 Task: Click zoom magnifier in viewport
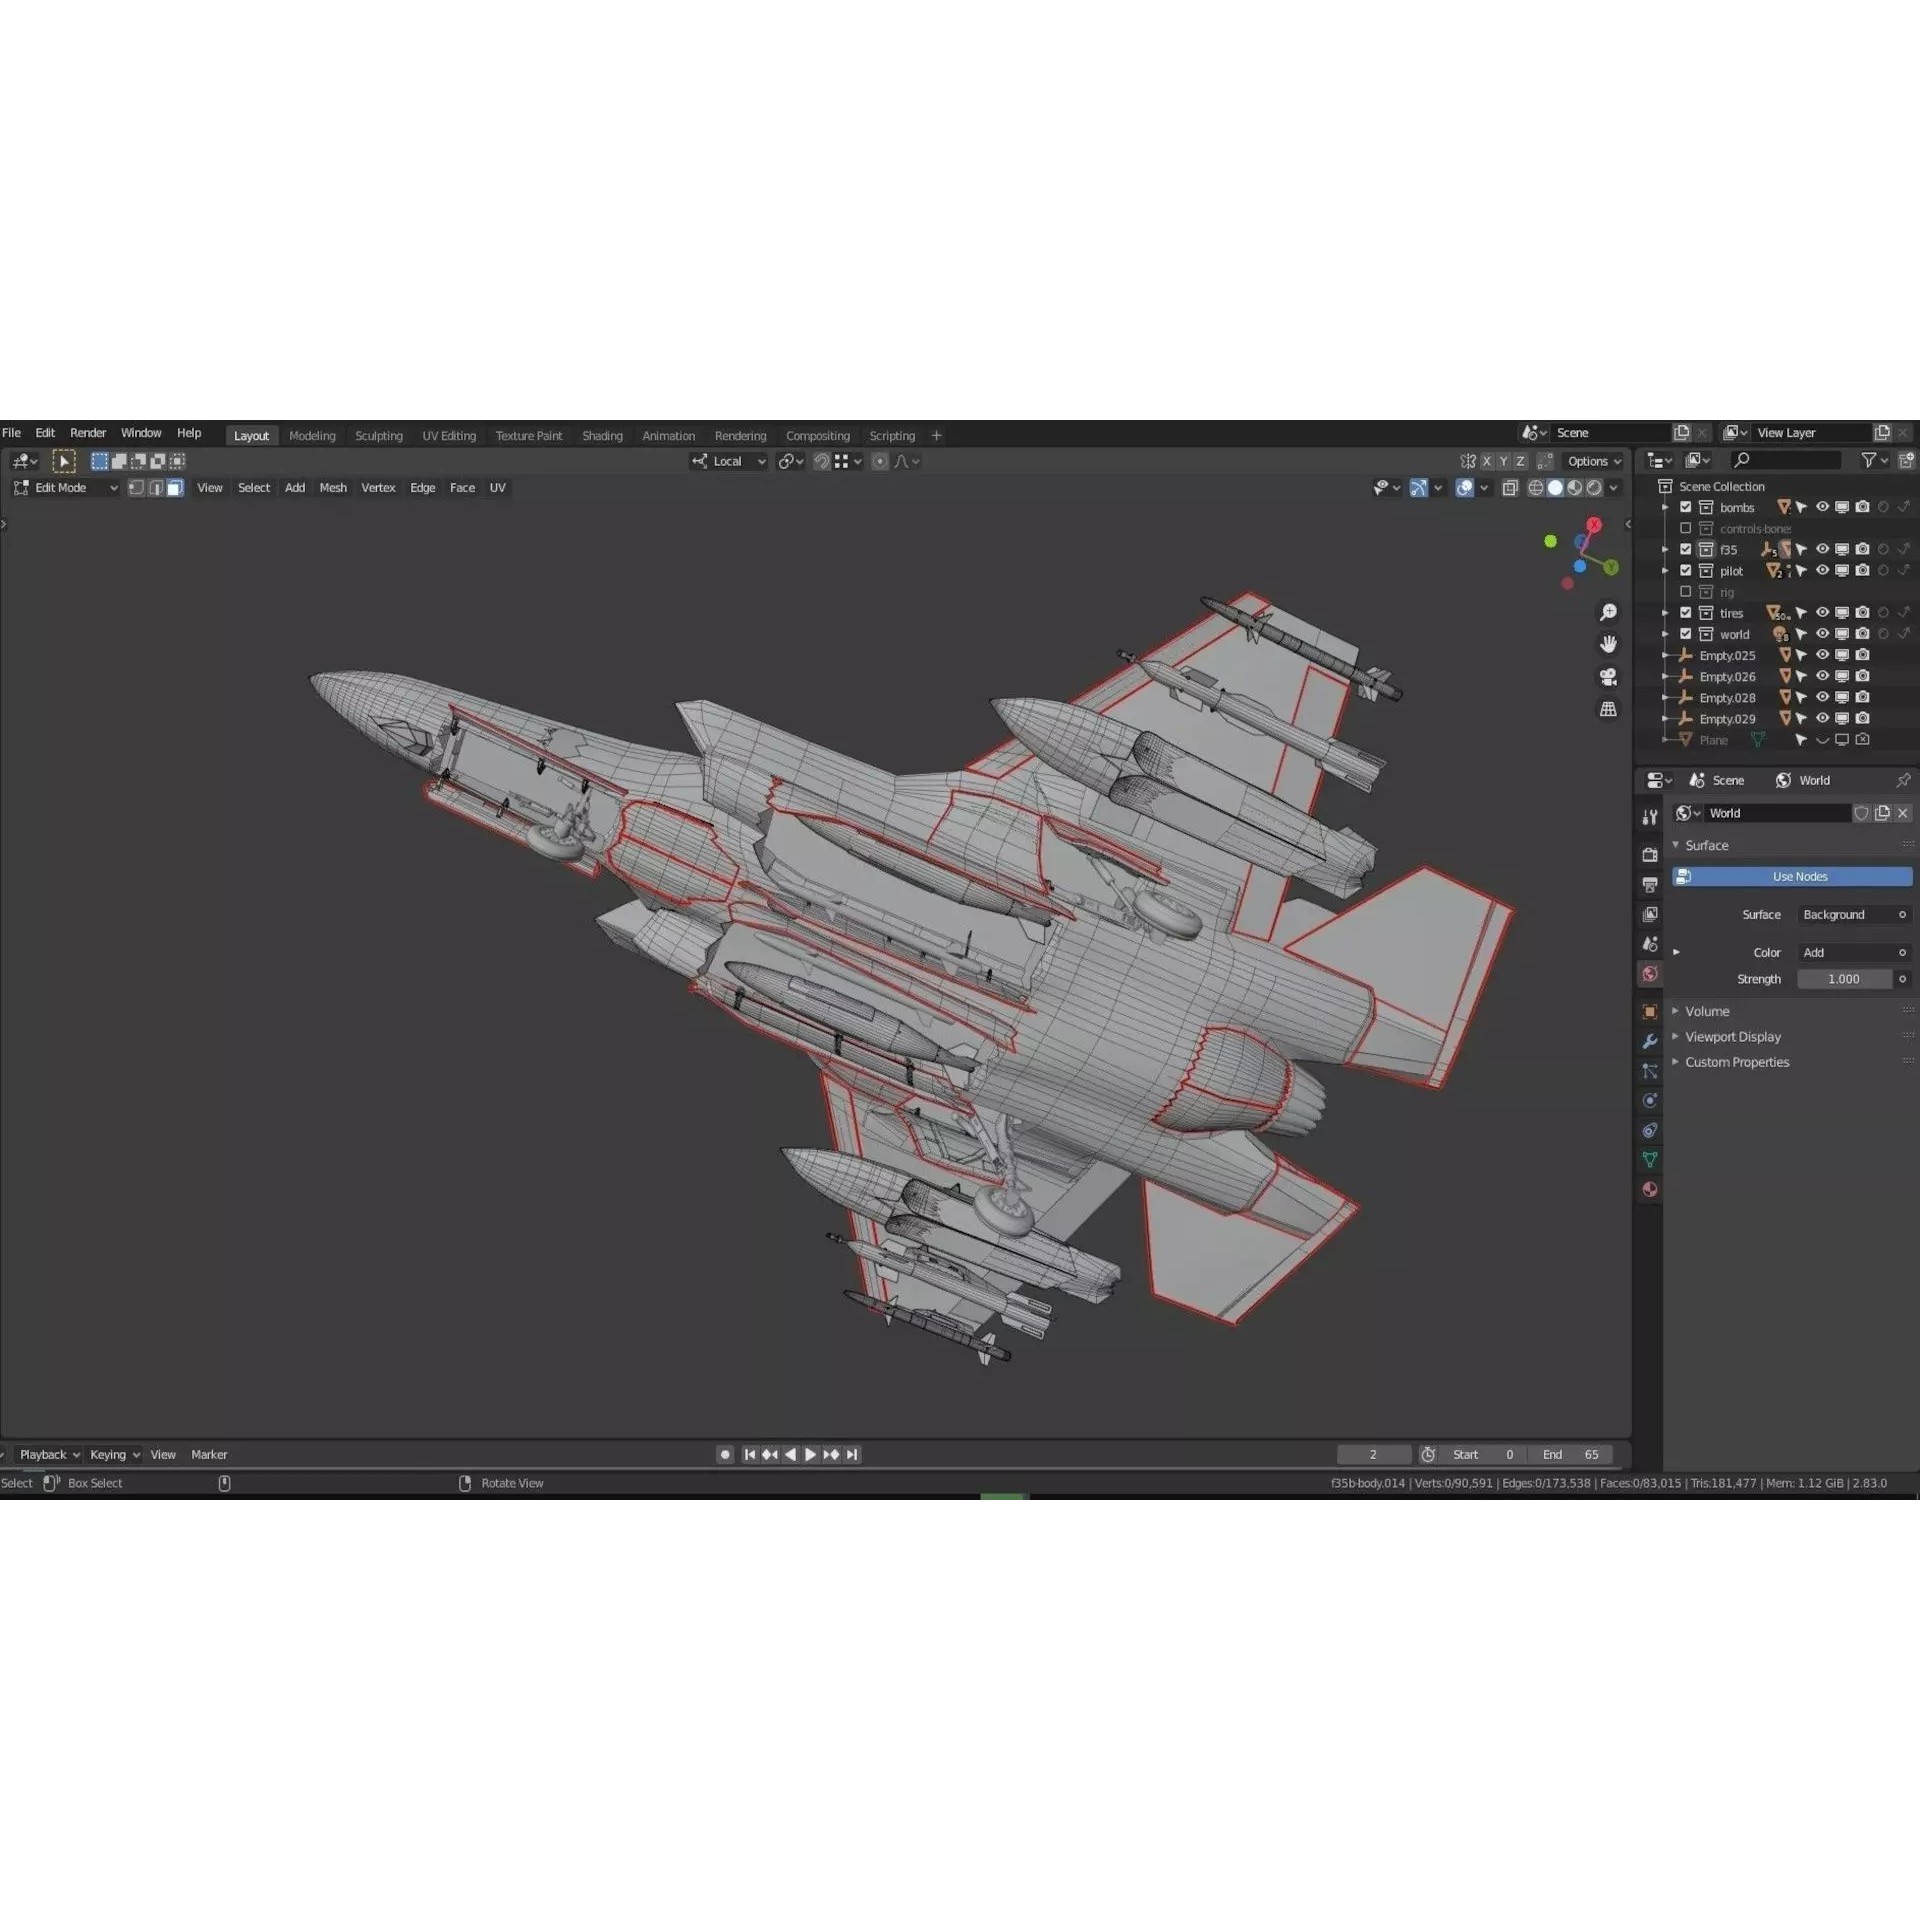(1608, 612)
